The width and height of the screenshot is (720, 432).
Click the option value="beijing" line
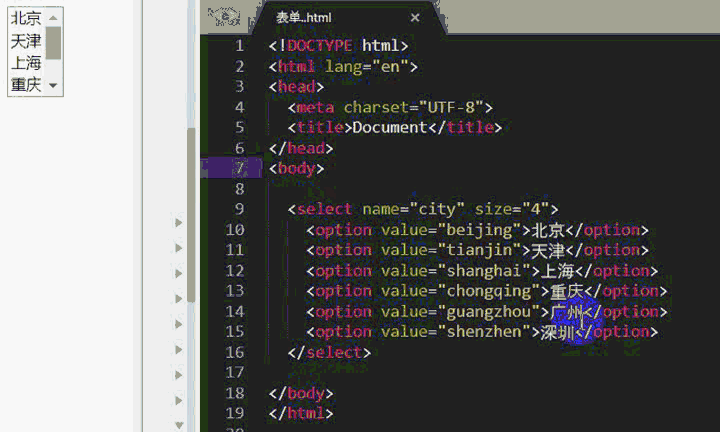(477, 230)
